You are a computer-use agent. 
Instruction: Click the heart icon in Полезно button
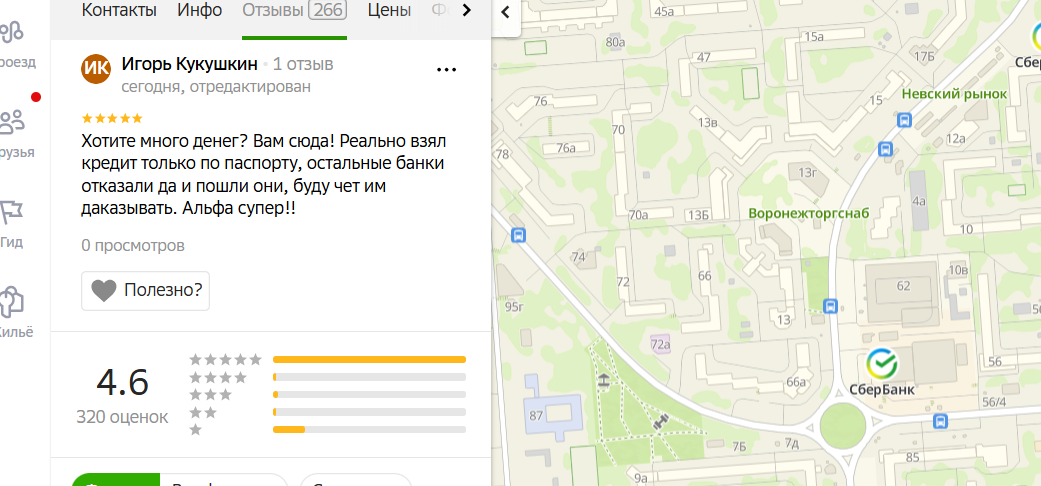click(104, 291)
